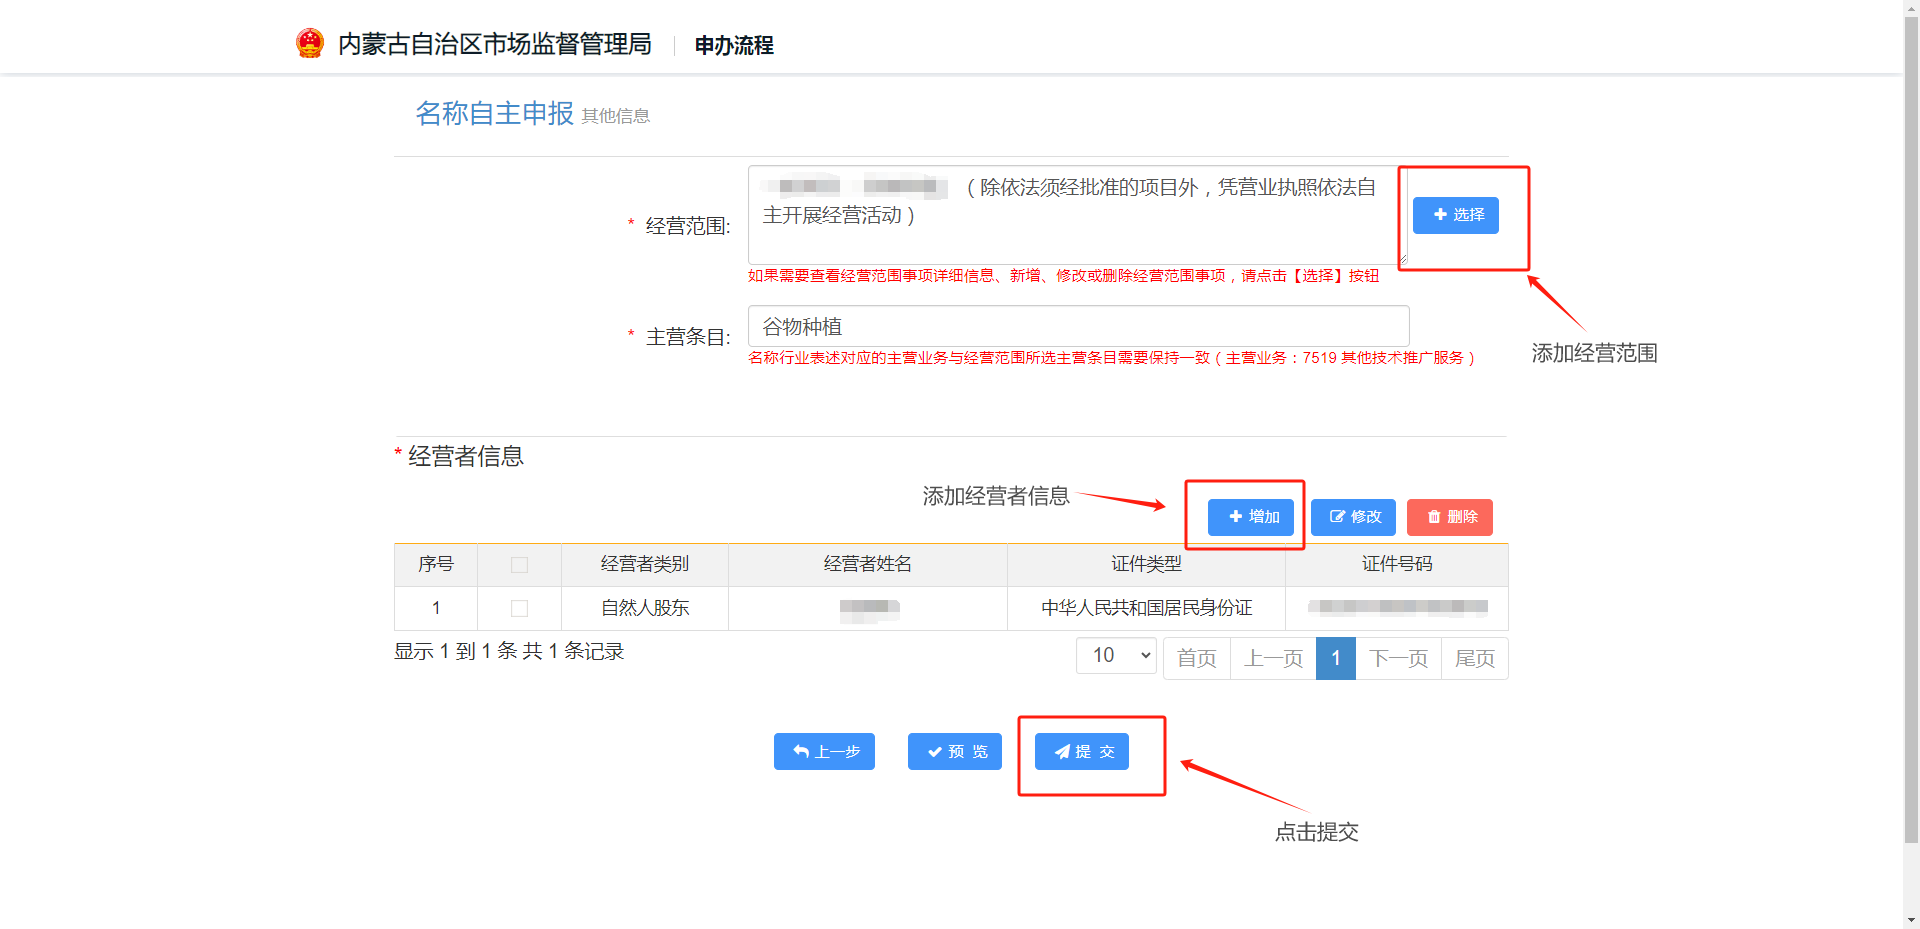Click the paper plane icon on 提交

click(1062, 752)
